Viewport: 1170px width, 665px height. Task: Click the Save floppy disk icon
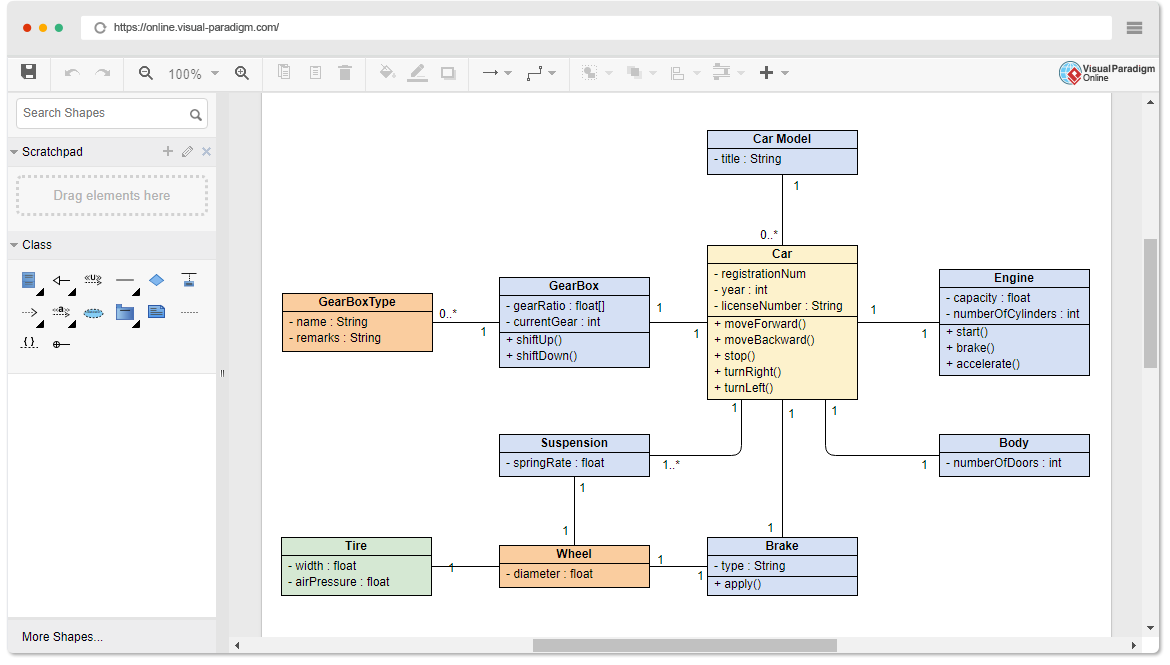click(x=28, y=72)
